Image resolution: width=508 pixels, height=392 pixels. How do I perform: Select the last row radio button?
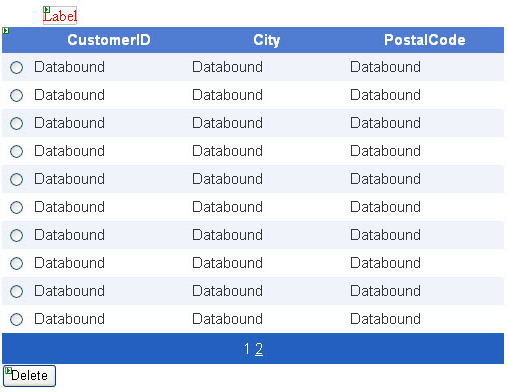pyautogui.click(x=16, y=319)
